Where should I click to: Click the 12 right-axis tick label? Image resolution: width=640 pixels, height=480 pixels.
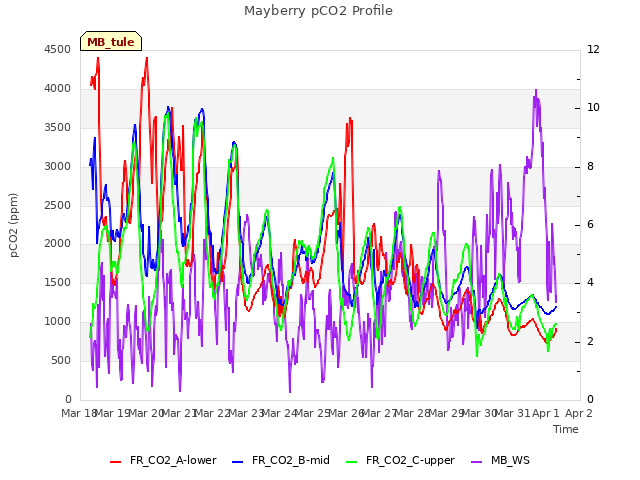click(x=593, y=49)
